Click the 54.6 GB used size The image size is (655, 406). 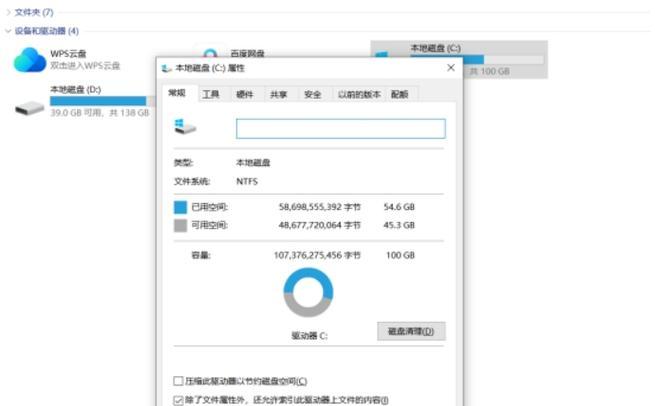pos(399,207)
